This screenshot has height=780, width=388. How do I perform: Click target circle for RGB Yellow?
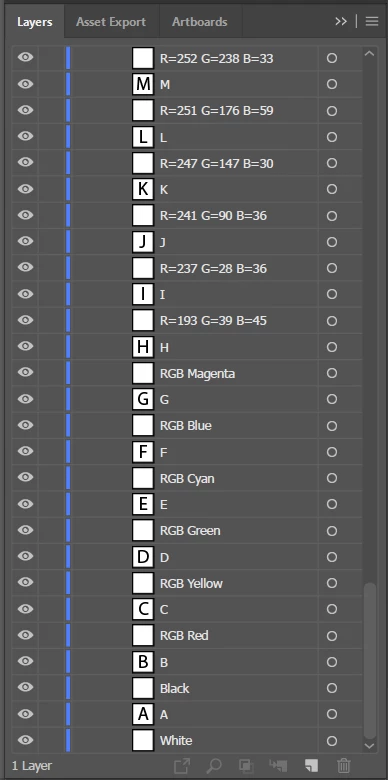(332, 583)
